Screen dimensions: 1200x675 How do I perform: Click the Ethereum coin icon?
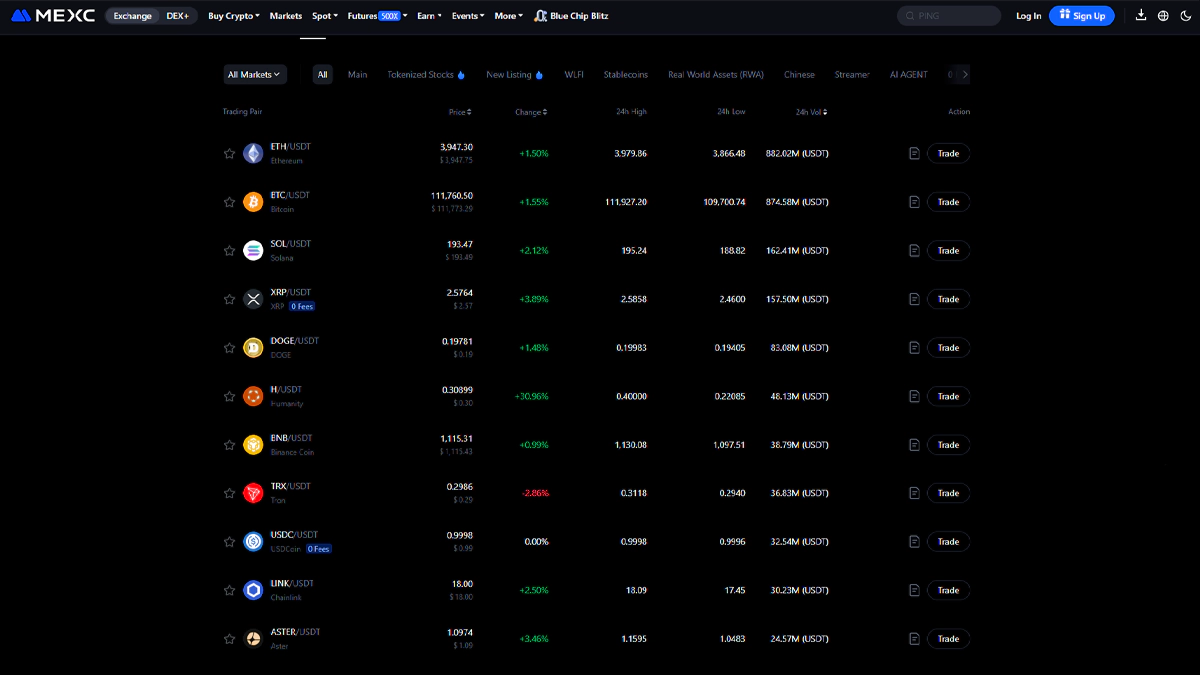click(253, 154)
